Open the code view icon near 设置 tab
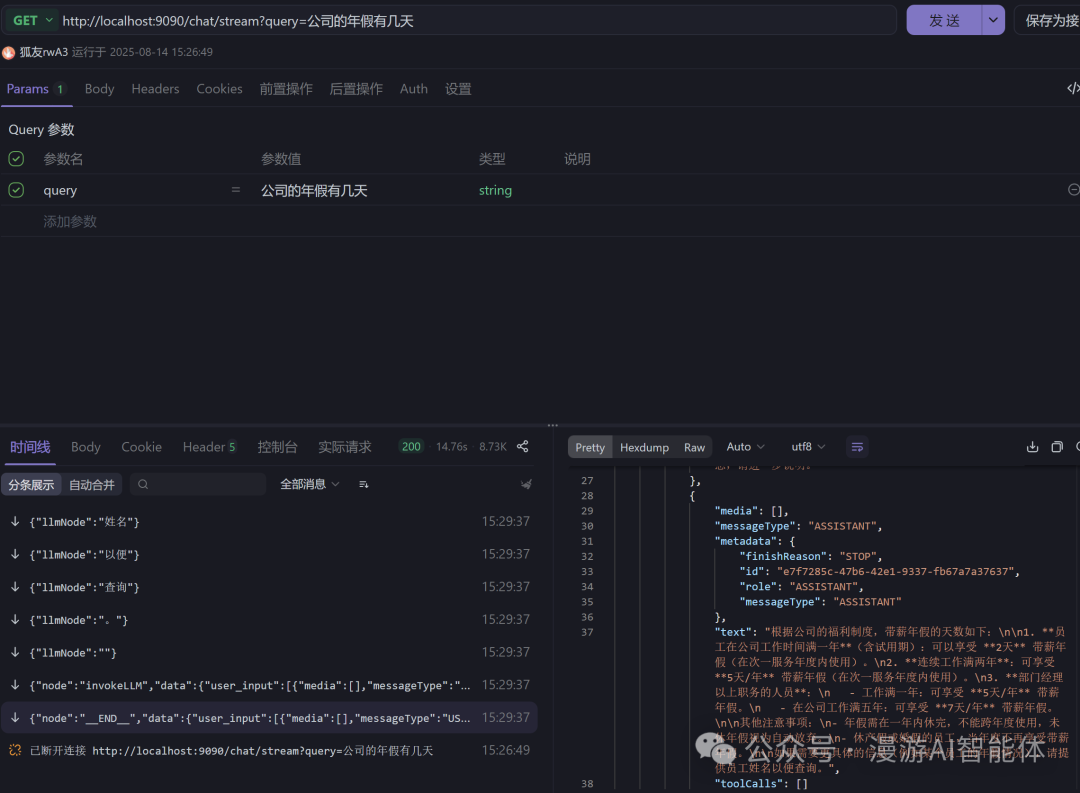Viewport: 1080px width, 793px height. 1073,88
